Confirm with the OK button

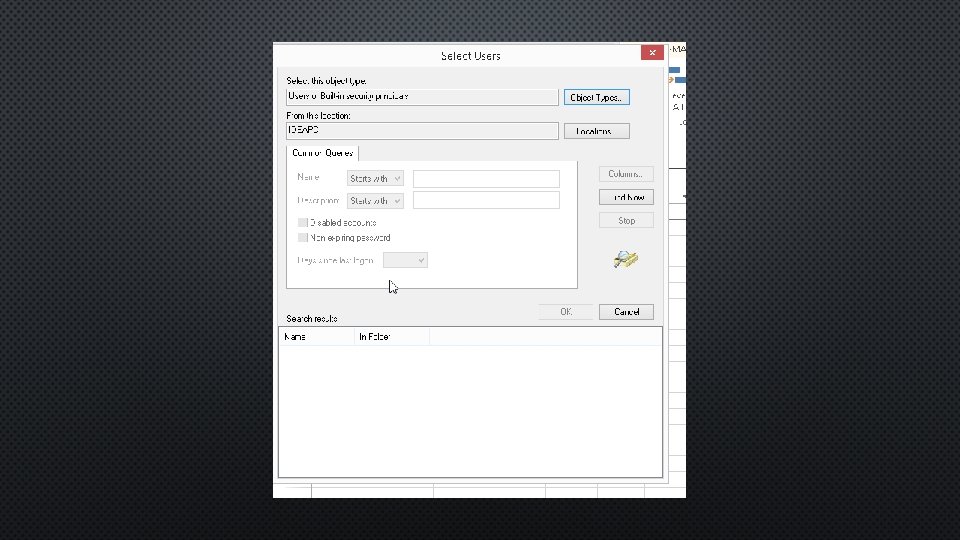[566, 312]
